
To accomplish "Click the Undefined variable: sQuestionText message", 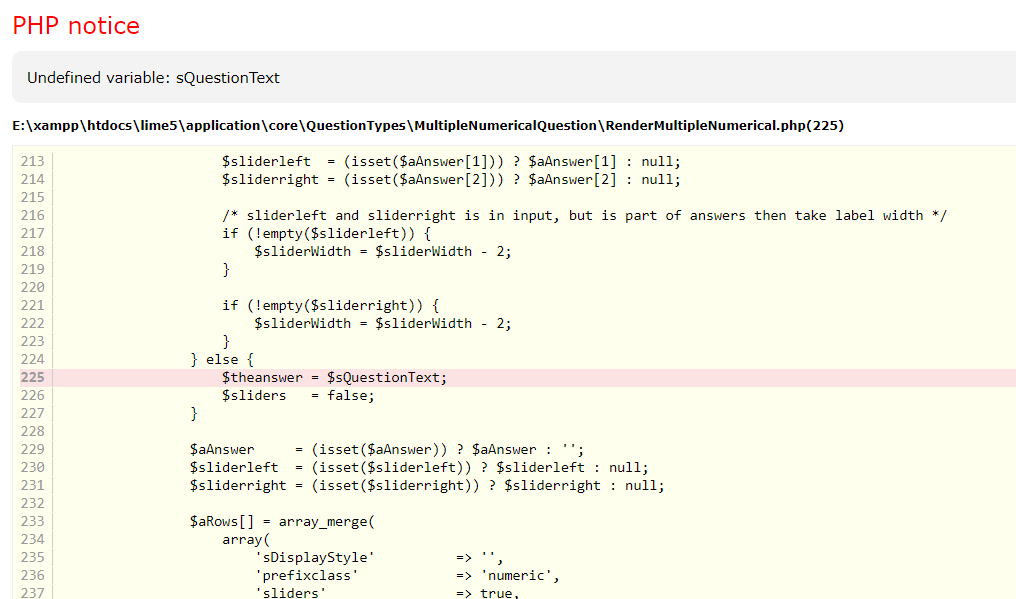I will (x=153, y=78).
